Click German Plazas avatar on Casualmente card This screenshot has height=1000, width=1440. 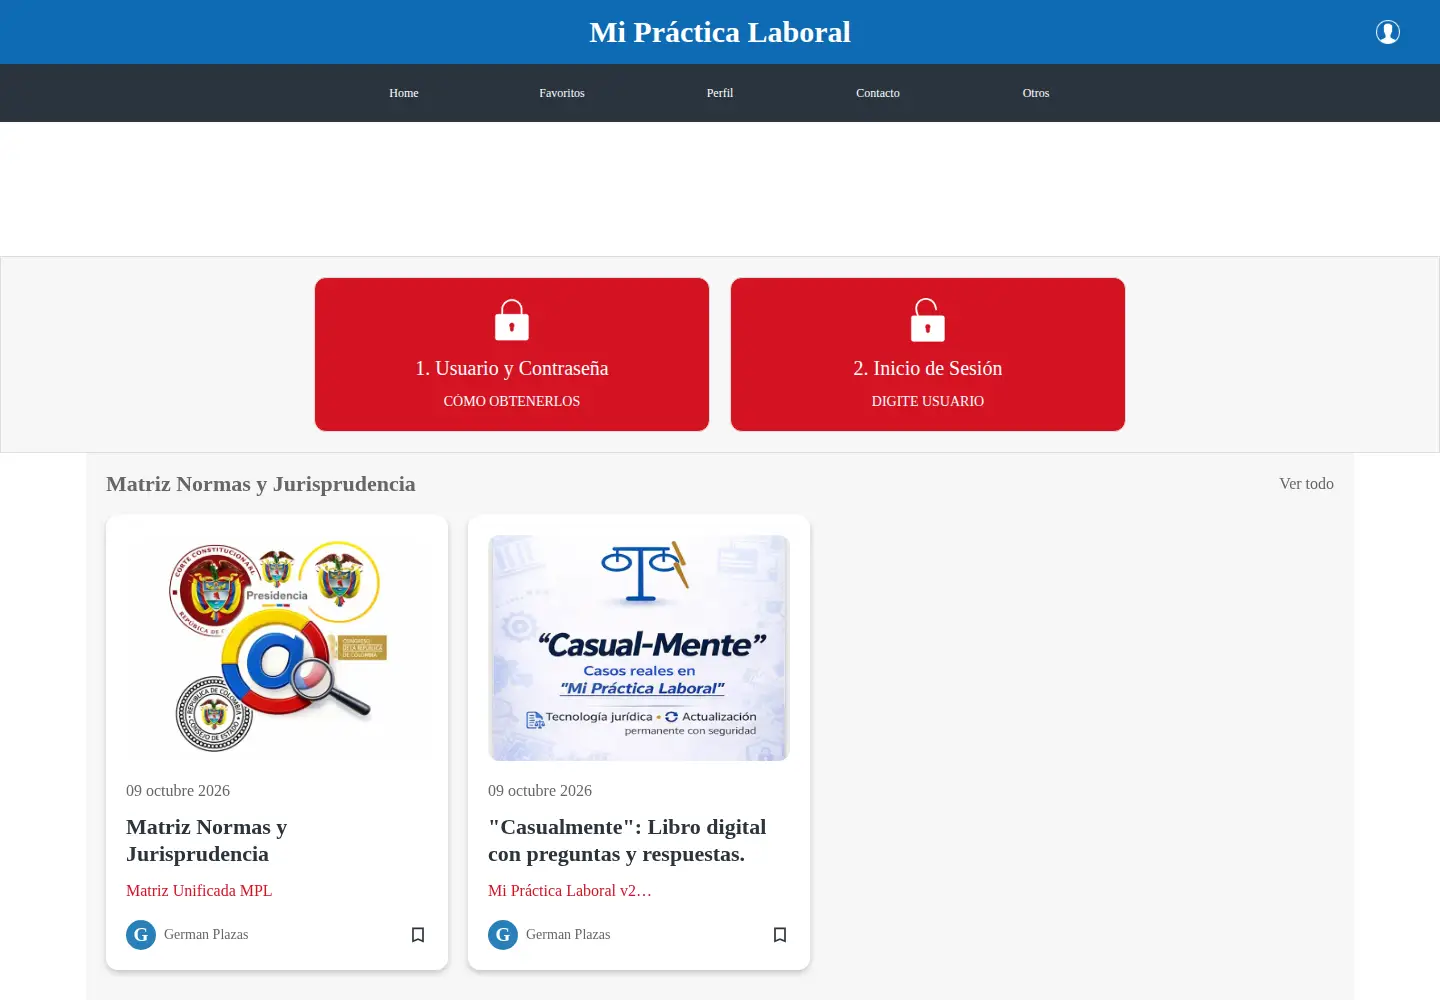point(503,935)
